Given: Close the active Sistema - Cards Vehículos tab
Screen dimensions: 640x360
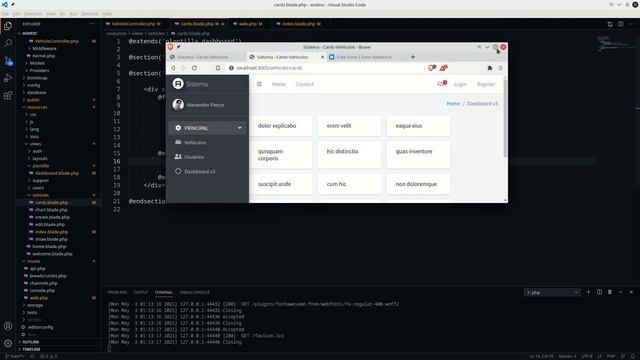Looking at the screenshot, I should [322, 57].
